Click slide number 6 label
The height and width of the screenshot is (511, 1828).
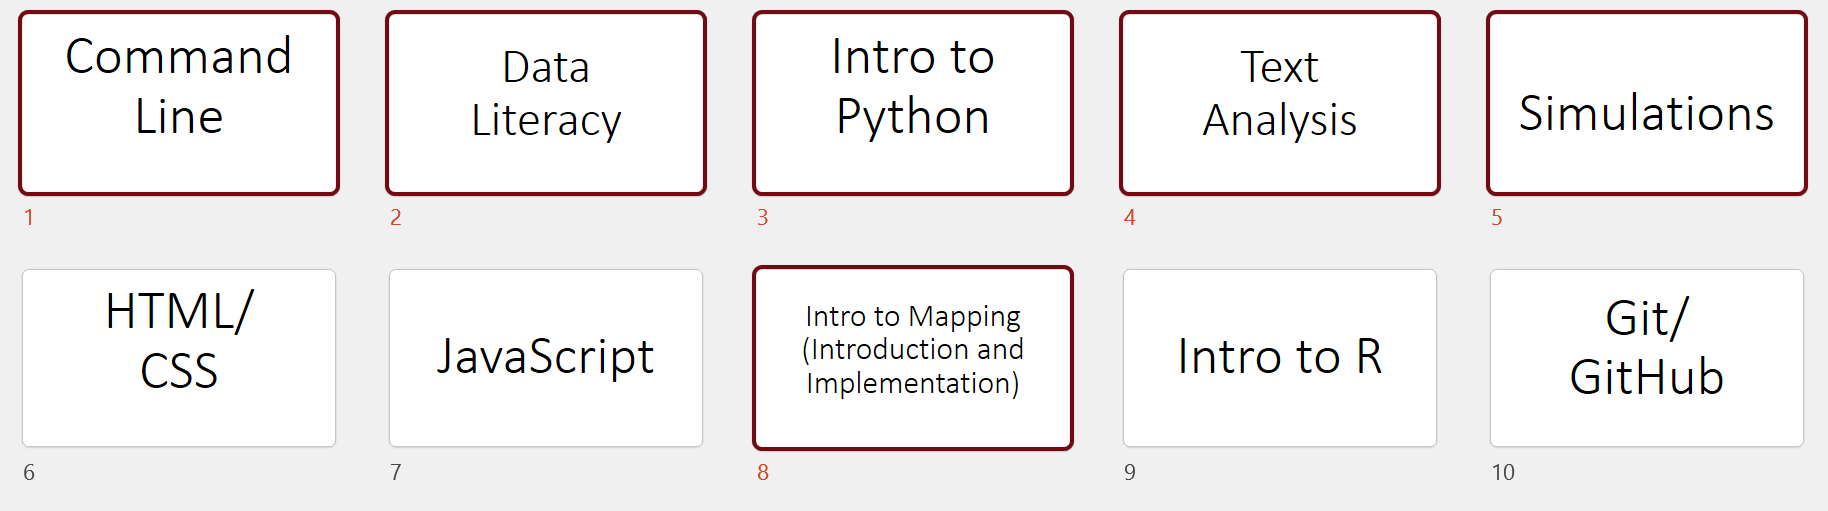[29, 472]
